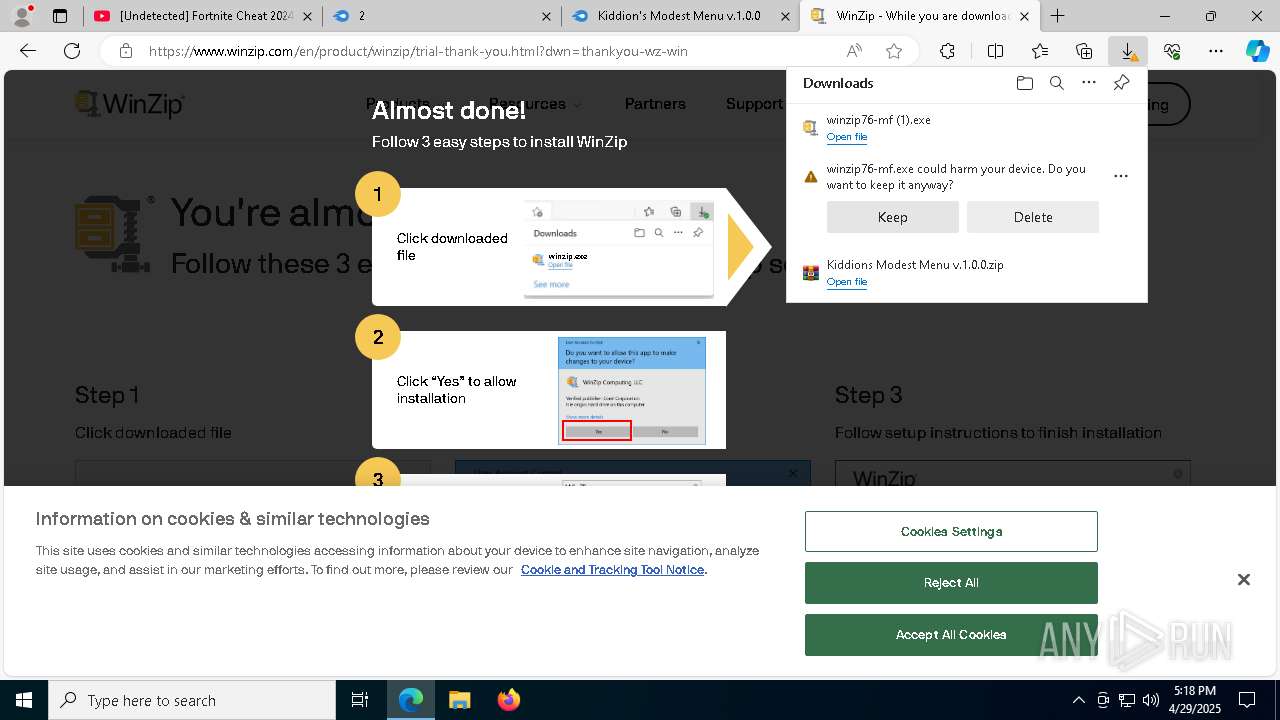The image size is (1280, 720).
Task: Search downloads with magnifier icon
Action: pos(1056,83)
